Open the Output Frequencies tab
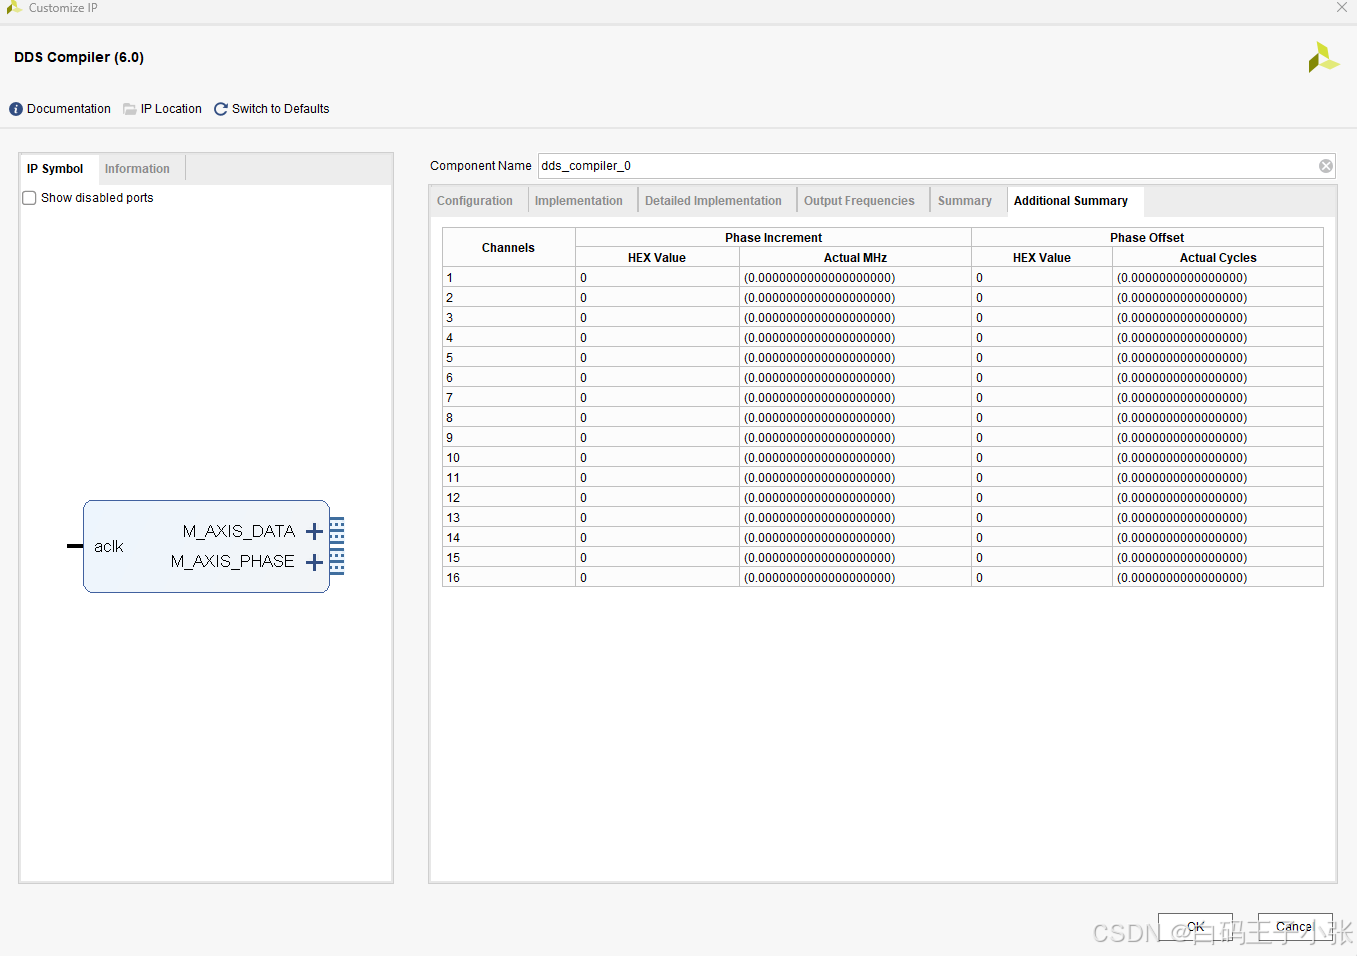The height and width of the screenshot is (956, 1357). point(859,201)
